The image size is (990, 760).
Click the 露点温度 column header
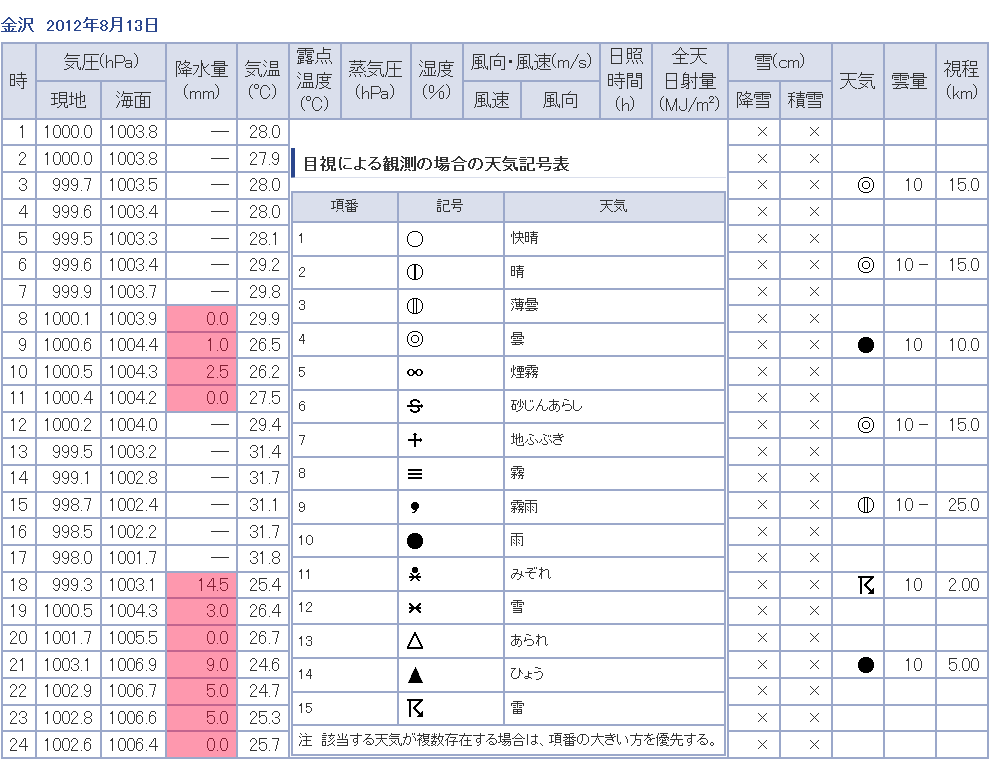tap(314, 81)
